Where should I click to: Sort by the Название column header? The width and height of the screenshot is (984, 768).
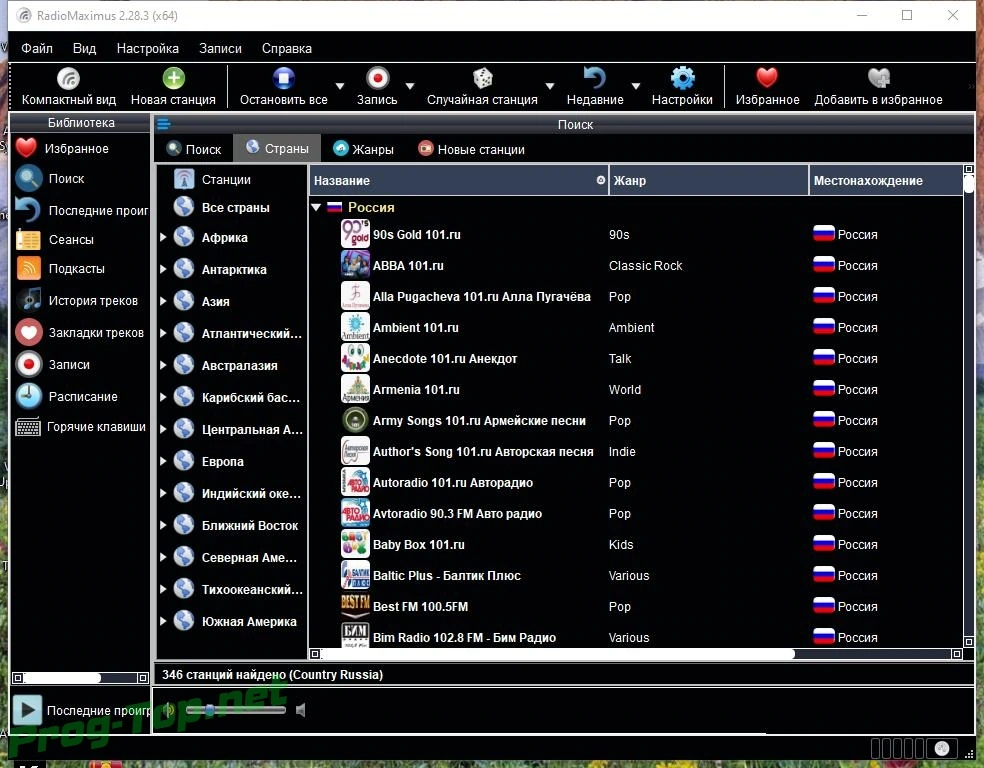pyautogui.click(x=459, y=181)
